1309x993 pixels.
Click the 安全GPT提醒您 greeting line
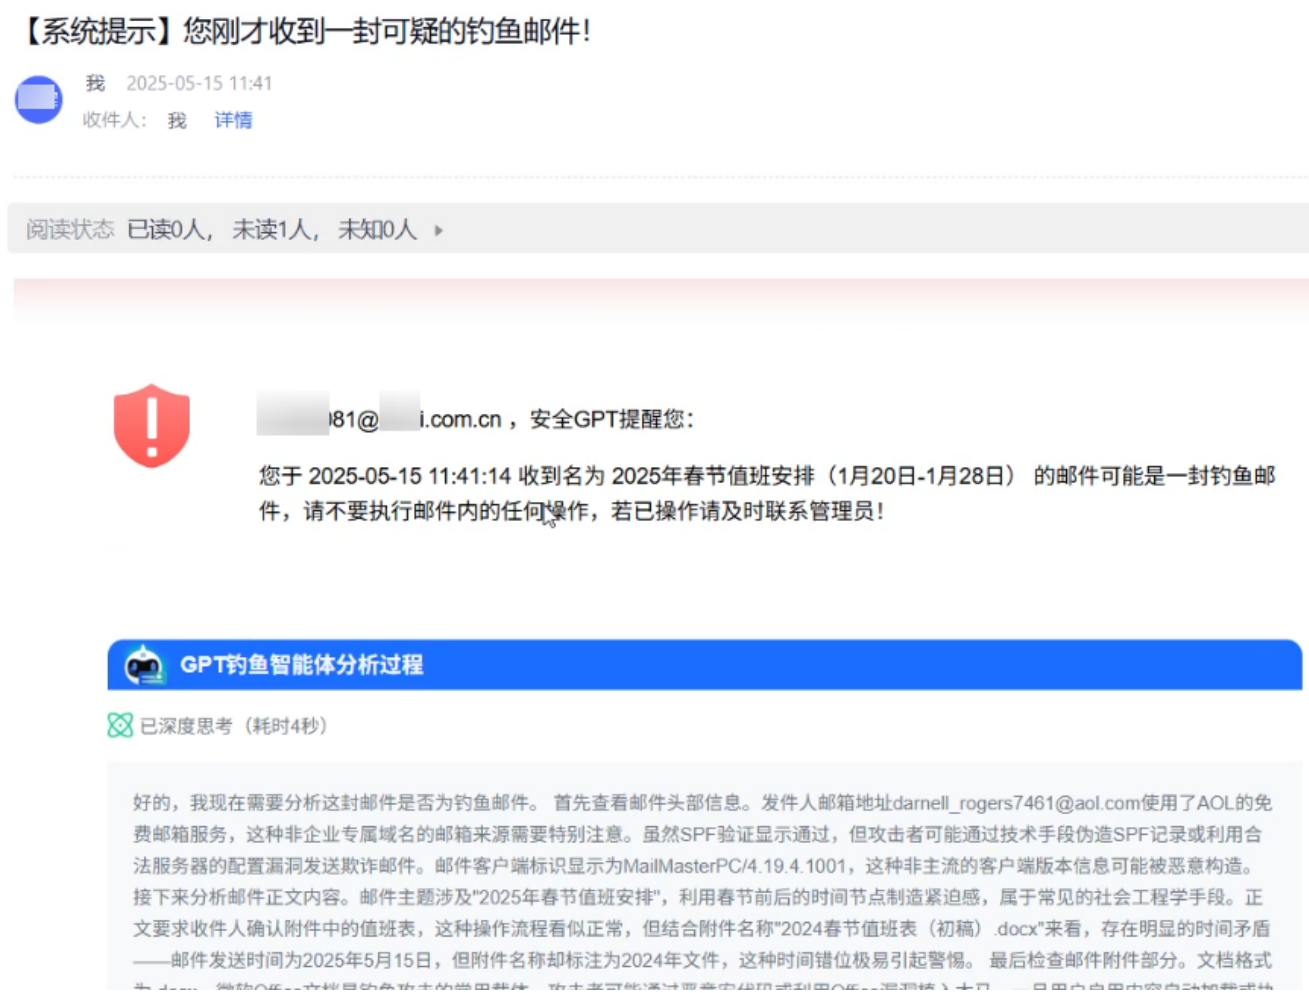pyautogui.click(x=611, y=419)
